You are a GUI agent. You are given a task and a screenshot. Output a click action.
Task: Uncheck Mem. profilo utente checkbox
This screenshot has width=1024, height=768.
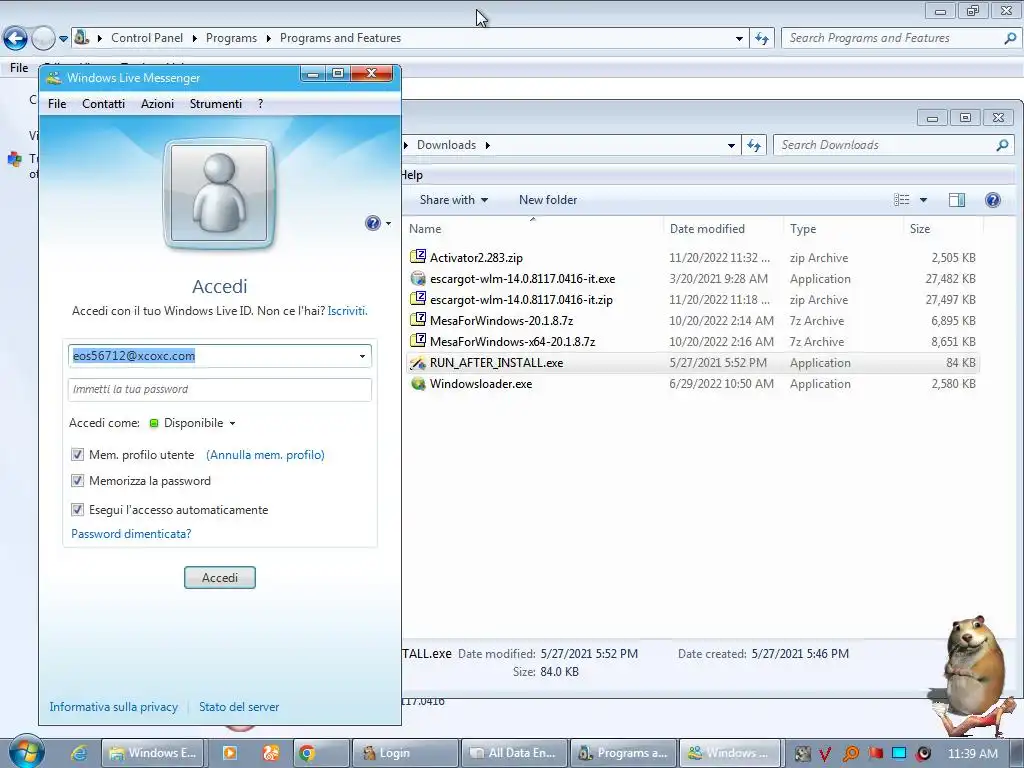(x=77, y=455)
